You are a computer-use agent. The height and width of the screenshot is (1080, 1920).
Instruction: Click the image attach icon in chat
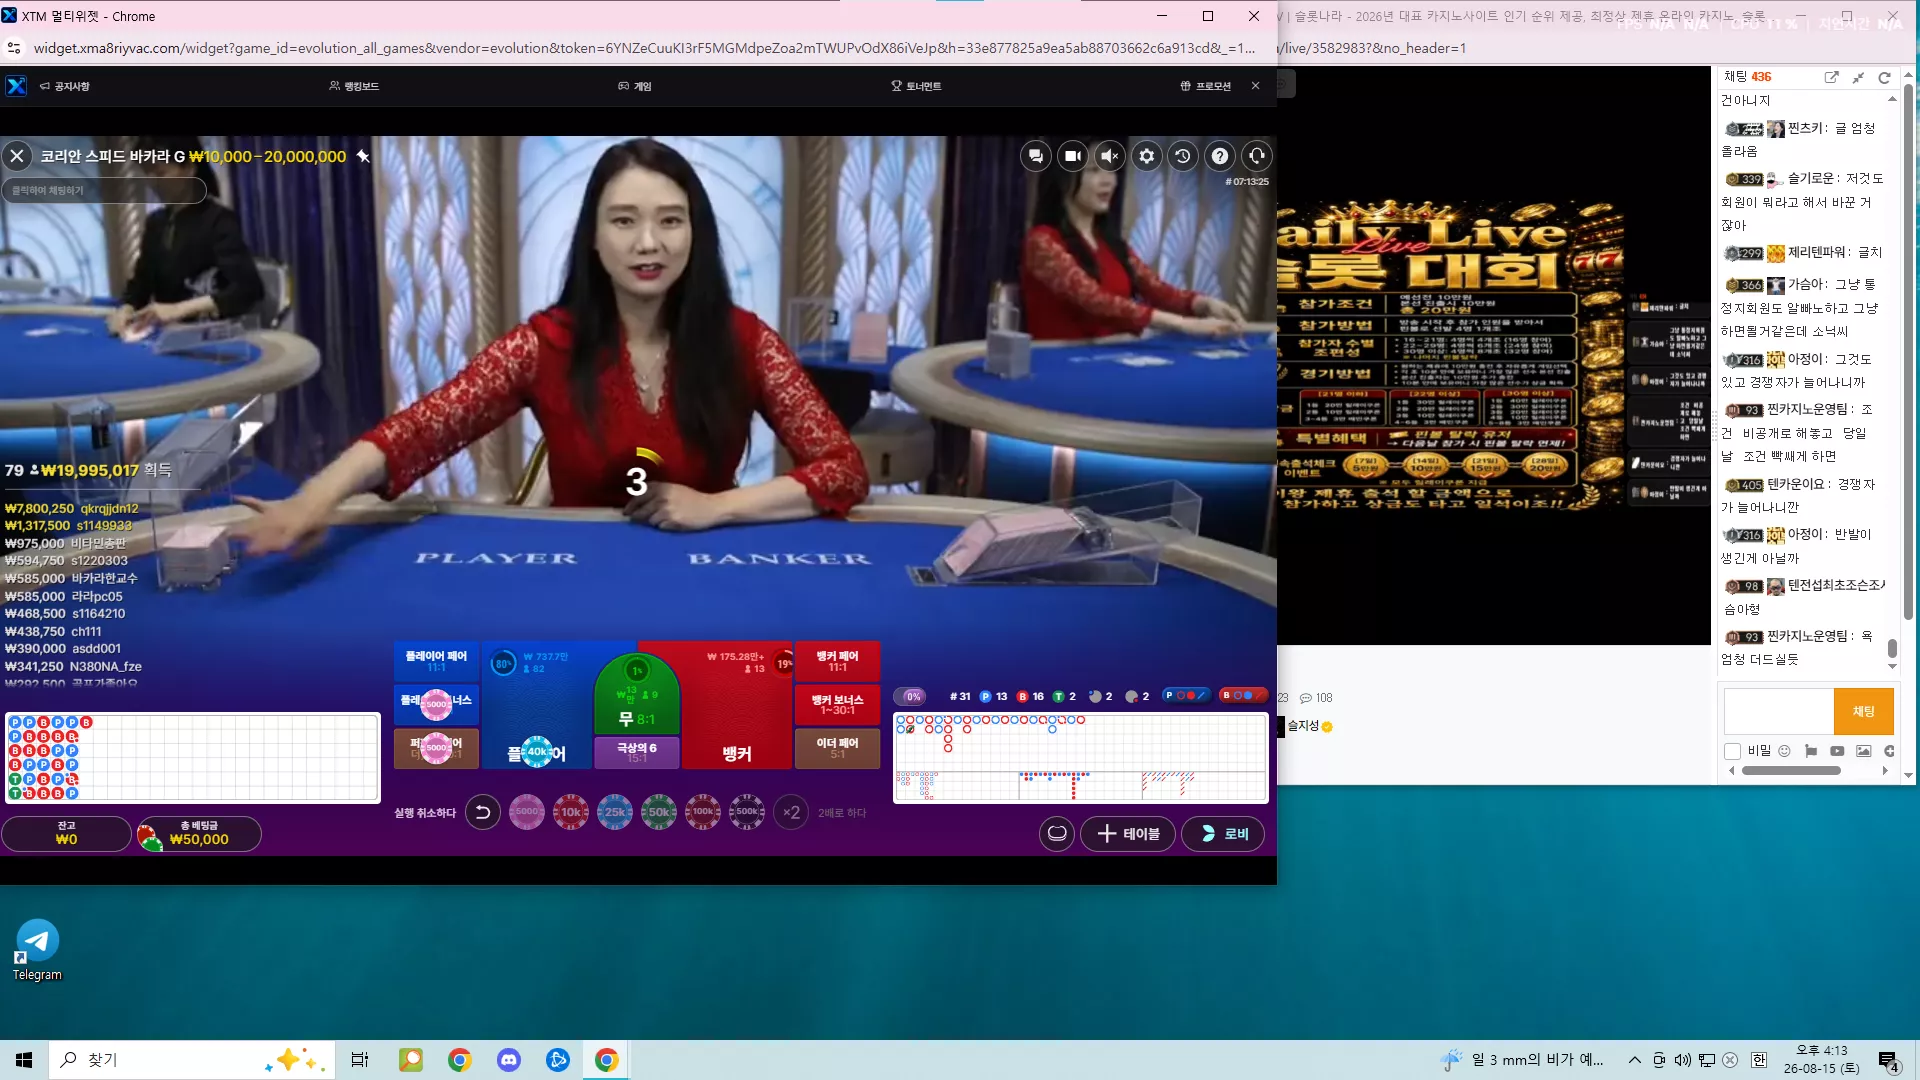[x=1863, y=751]
